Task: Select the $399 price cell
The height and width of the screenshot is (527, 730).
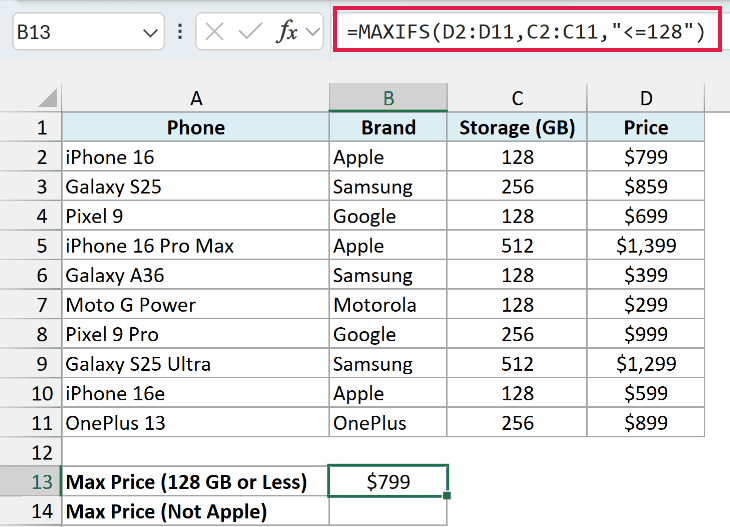Action: coord(646,275)
